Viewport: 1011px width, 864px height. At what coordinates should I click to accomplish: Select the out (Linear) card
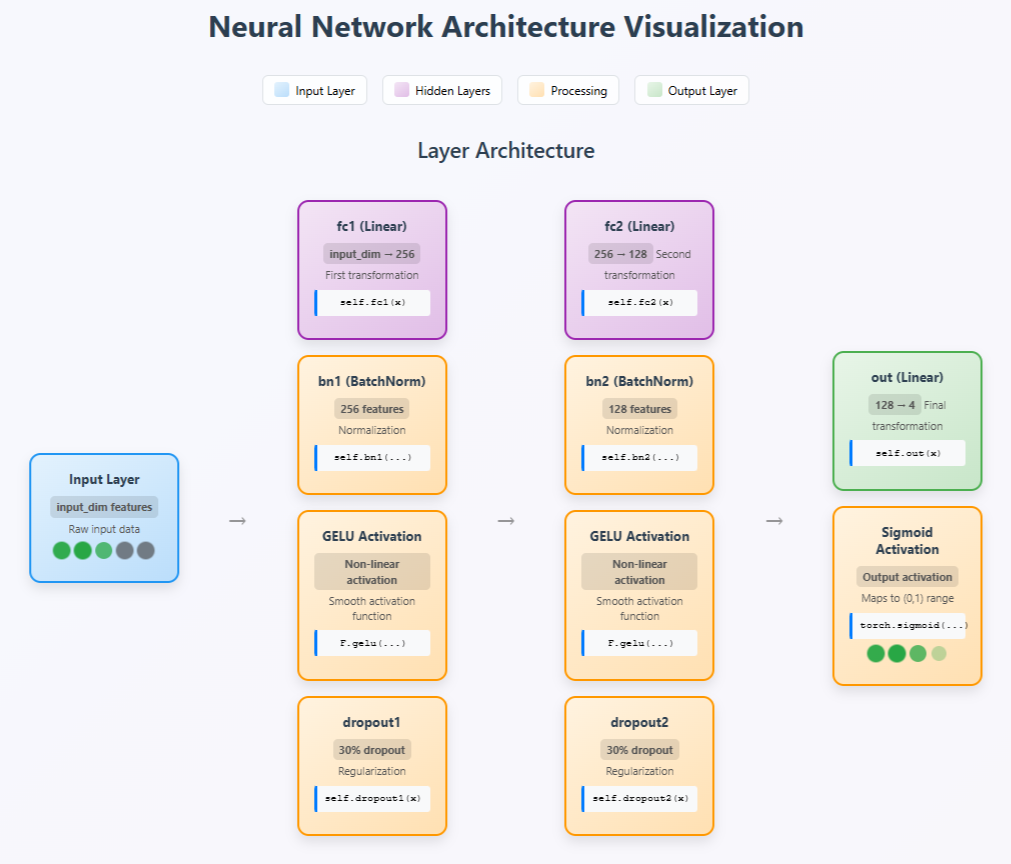click(x=907, y=421)
